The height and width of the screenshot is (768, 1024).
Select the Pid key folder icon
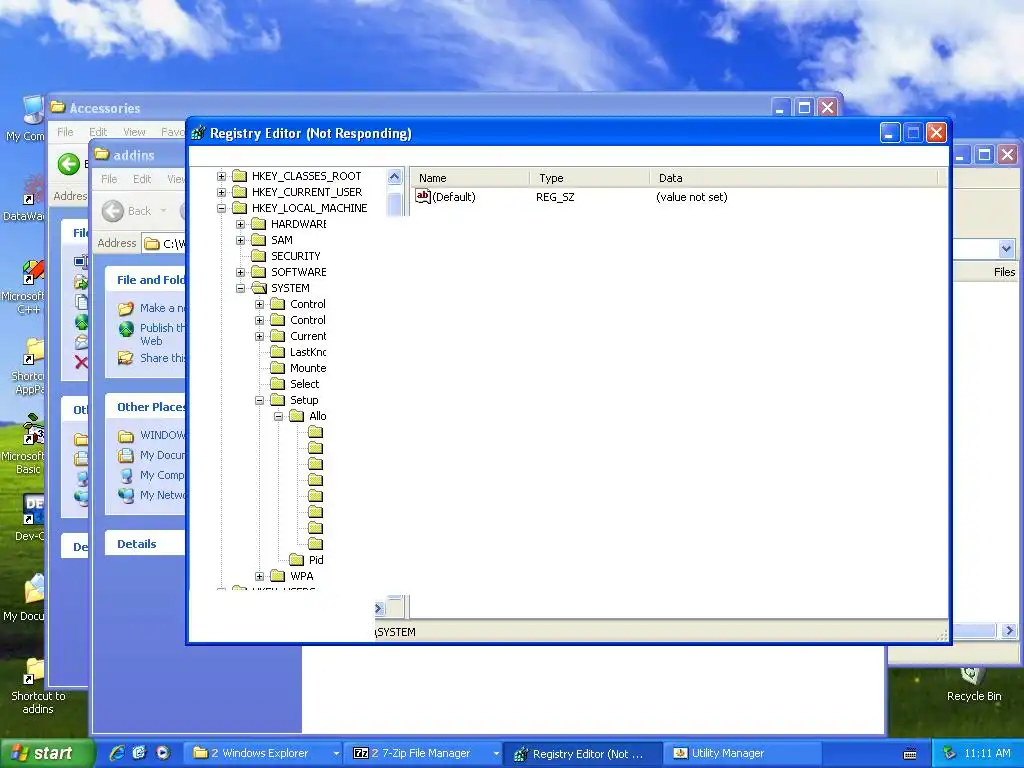297,560
